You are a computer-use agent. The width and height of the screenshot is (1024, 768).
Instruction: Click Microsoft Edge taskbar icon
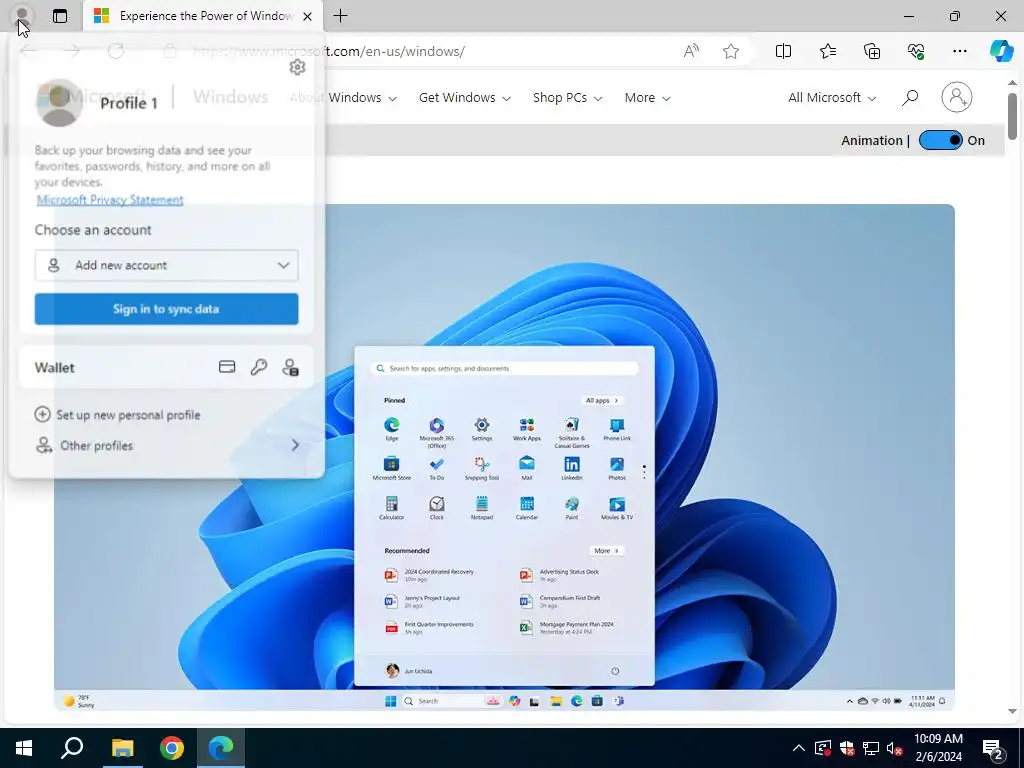pyautogui.click(x=221, y=748)
